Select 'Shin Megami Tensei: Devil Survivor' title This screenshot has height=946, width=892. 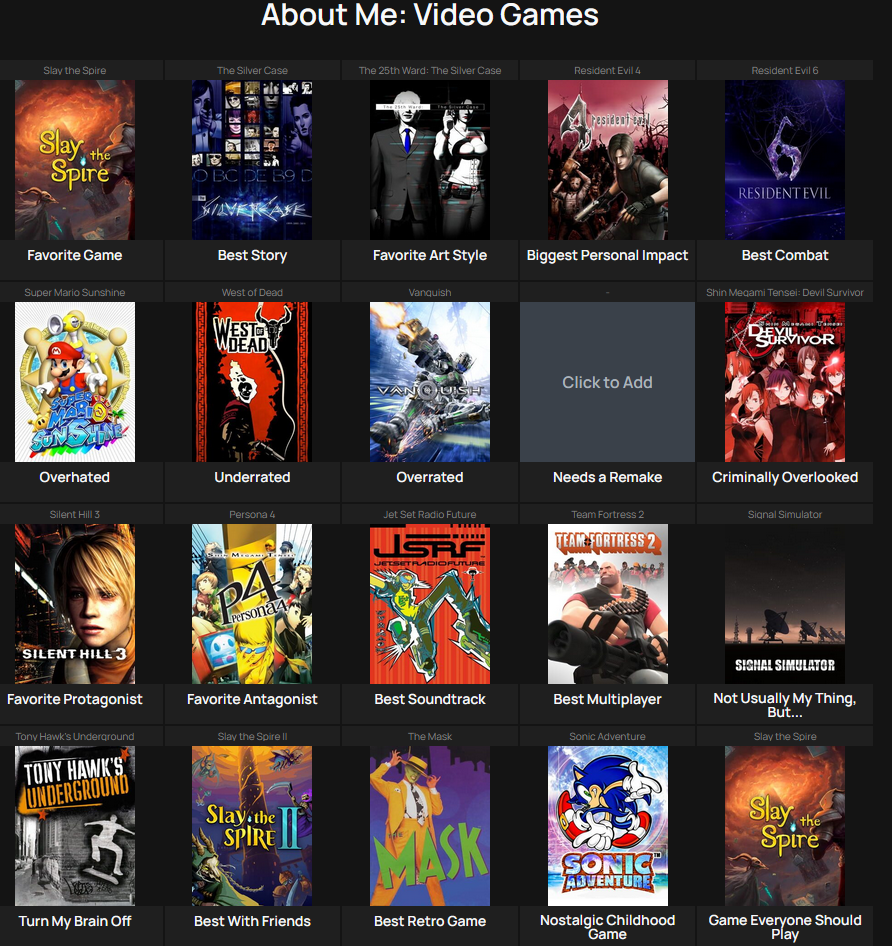[x=785, y=293]
